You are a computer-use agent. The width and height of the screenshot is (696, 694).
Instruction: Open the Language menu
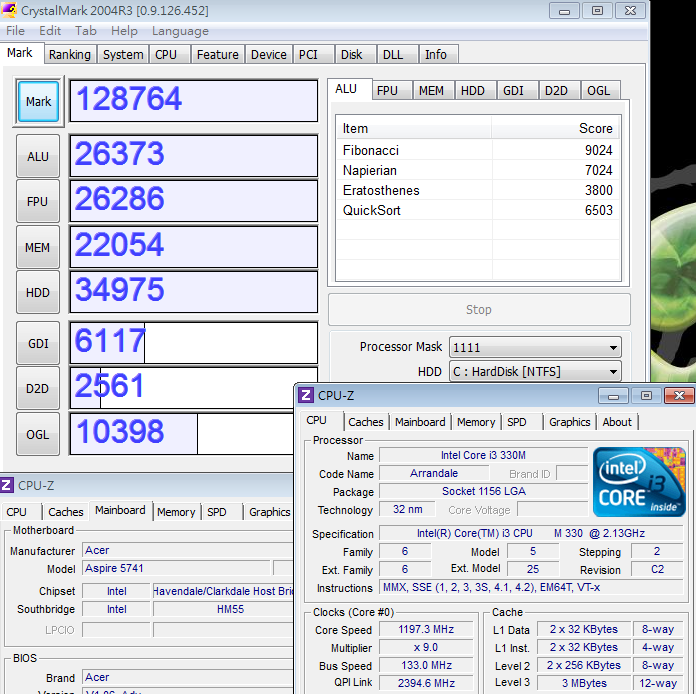180,31
